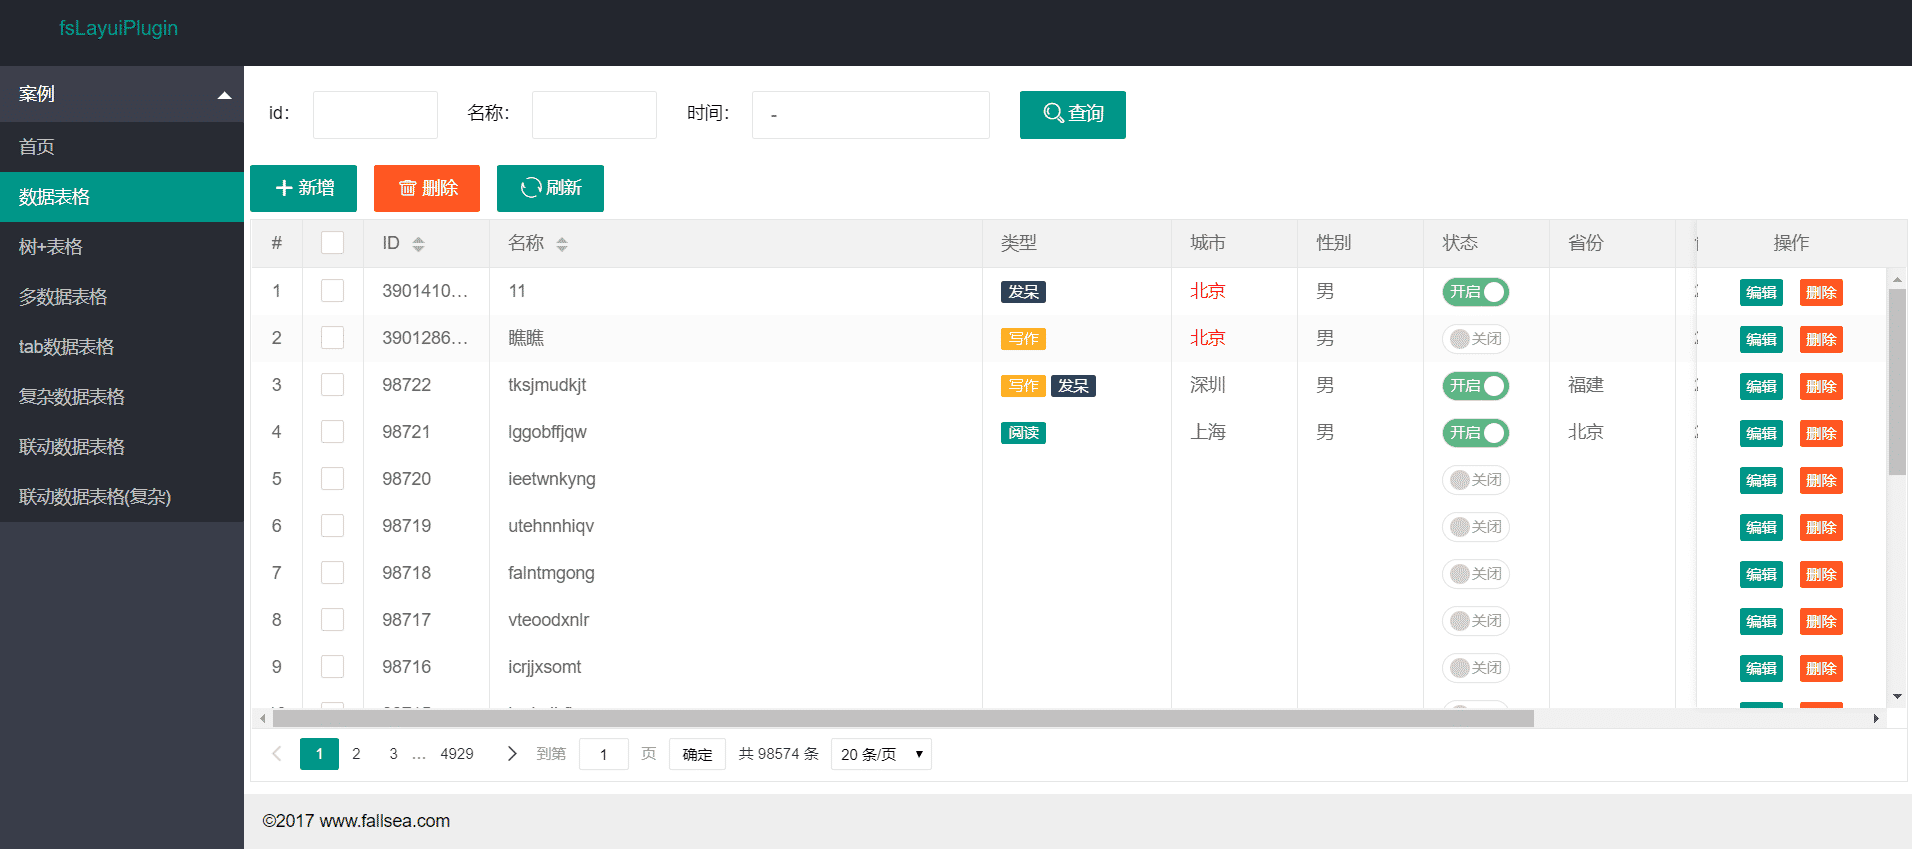
Task: Turn off the 开启 switch in row 1
Action: [1475, 292]
